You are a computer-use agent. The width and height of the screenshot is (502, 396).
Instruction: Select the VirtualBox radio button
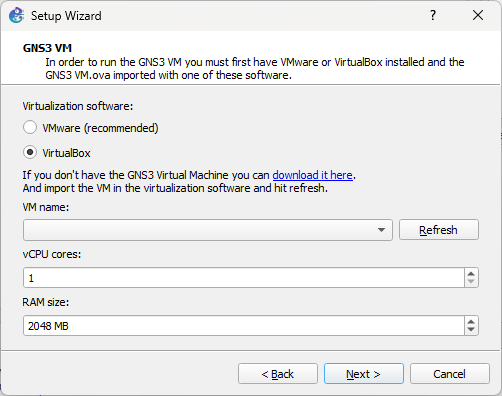pyautogui.click(x=30, y=152)
